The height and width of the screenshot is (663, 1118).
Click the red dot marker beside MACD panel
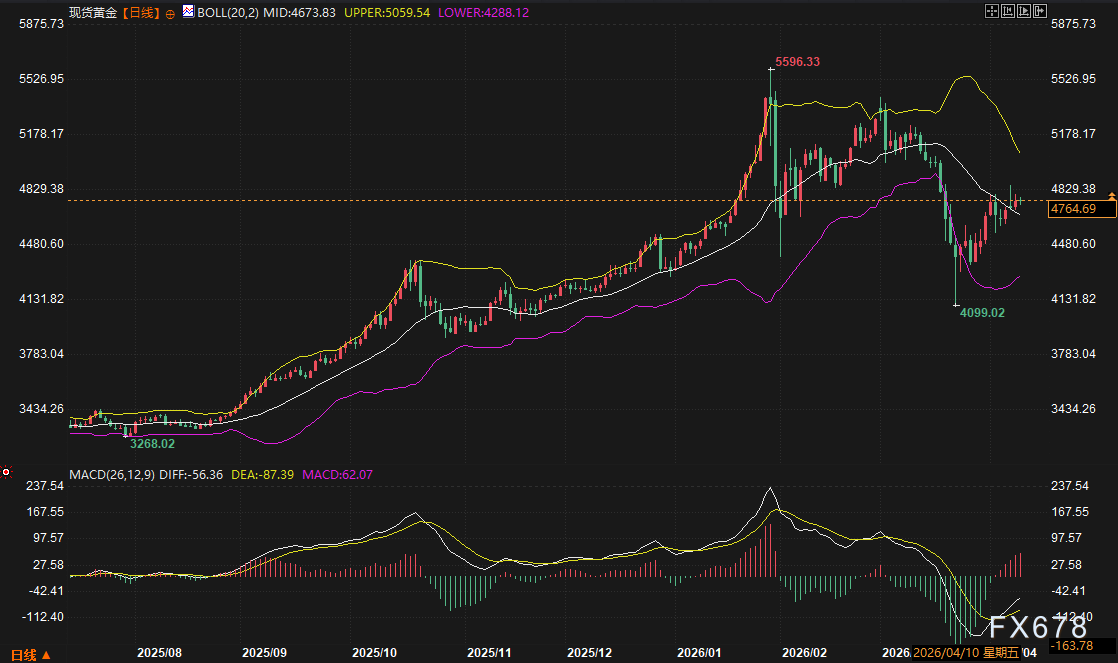pyautogui.click(x=6, y=472)
